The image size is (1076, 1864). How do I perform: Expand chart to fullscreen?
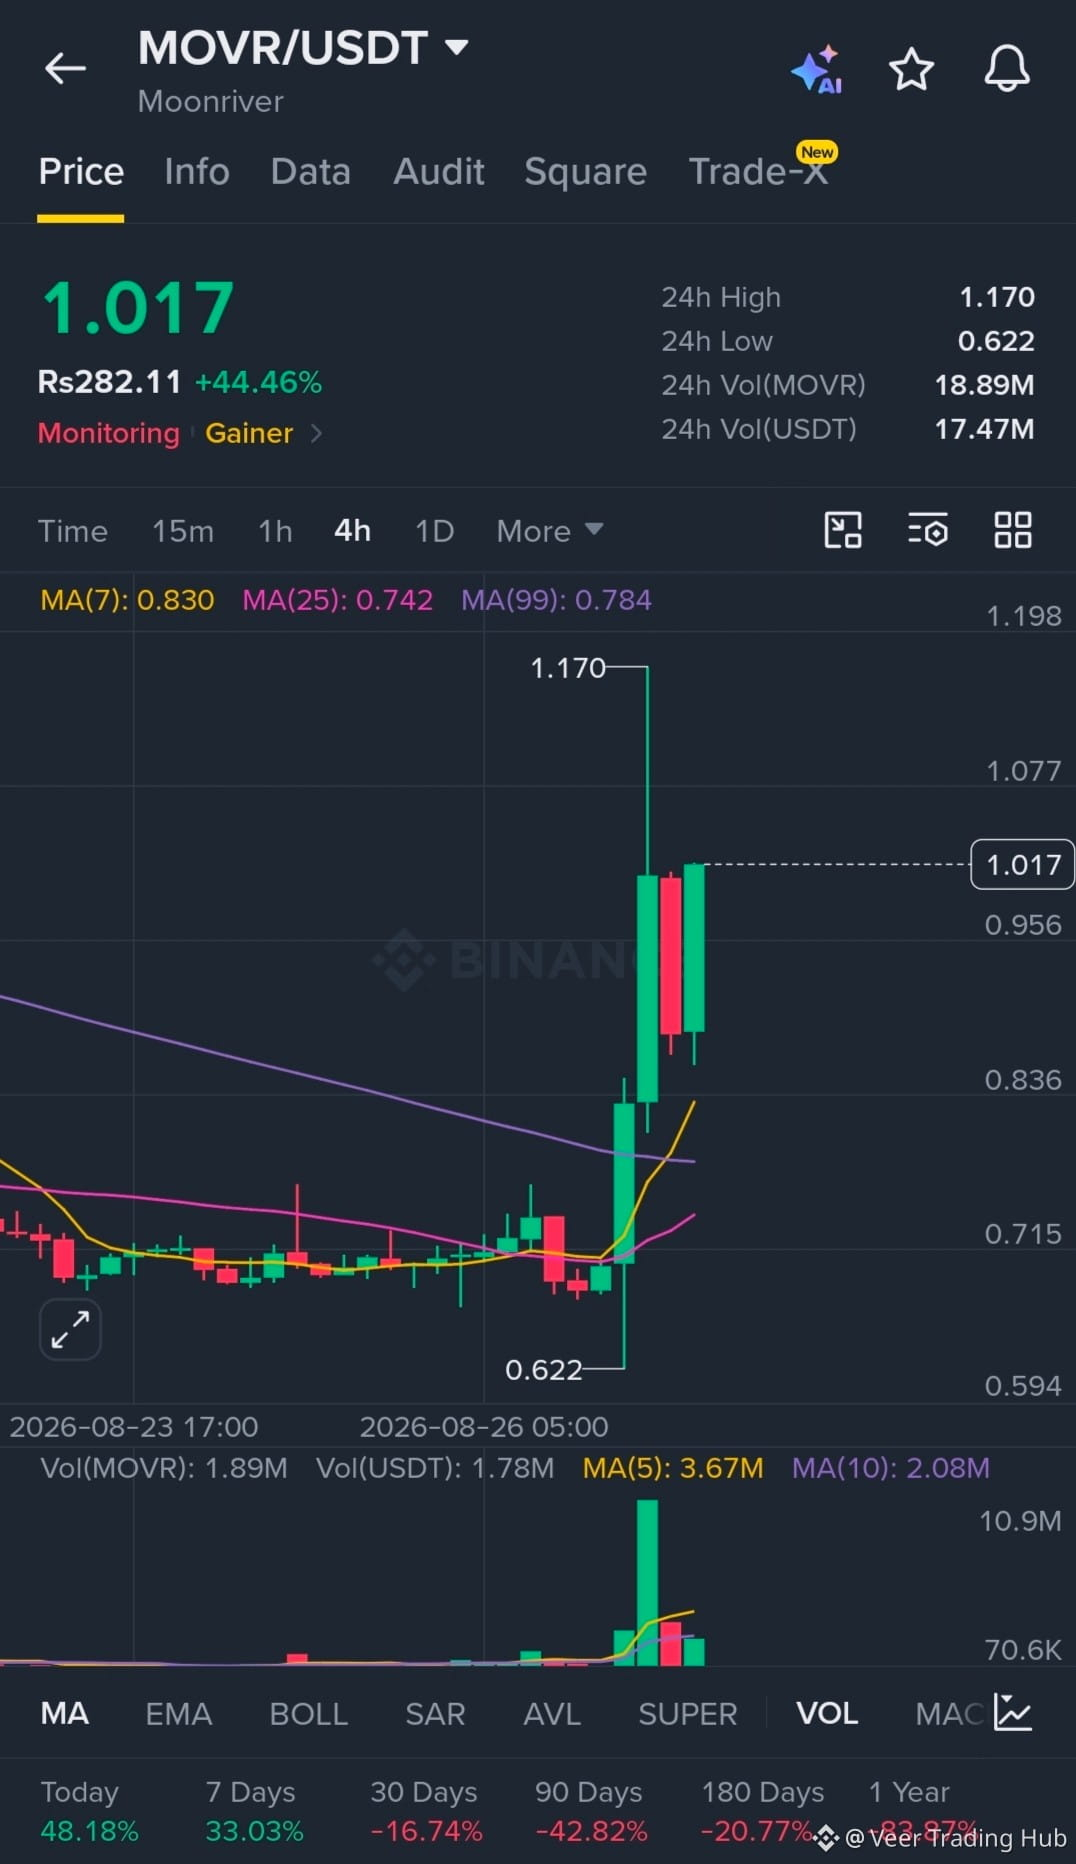pos(70,1329)
